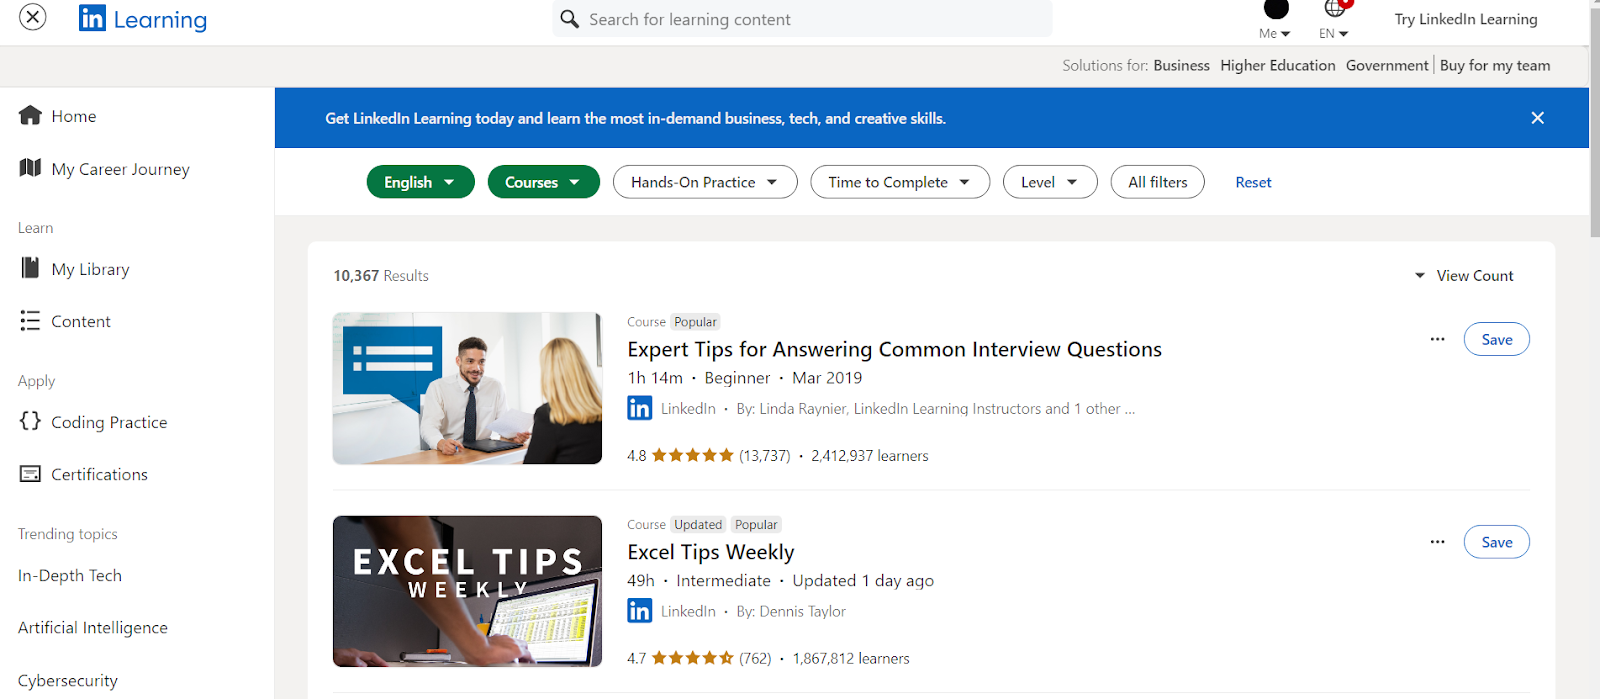The width and height of the screenshot is (1600, 699).
Task: Select Content in the sidebar
Action: [81, 321]
